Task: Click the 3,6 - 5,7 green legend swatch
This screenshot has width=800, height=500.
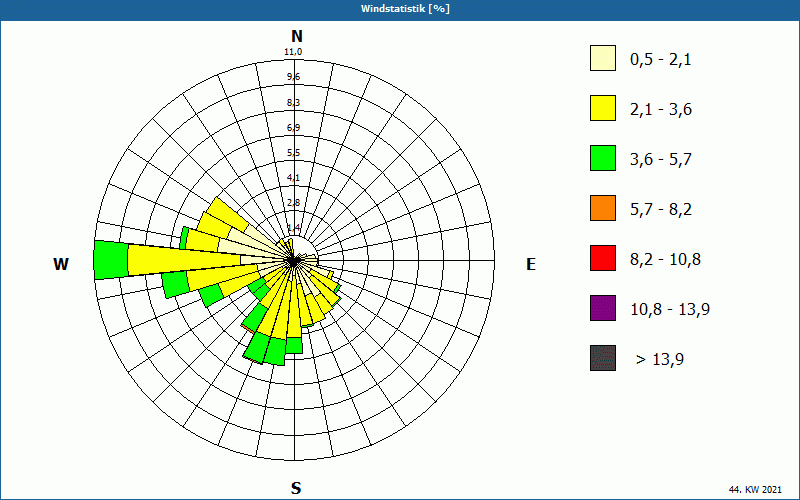Action: tap(603, 158)
